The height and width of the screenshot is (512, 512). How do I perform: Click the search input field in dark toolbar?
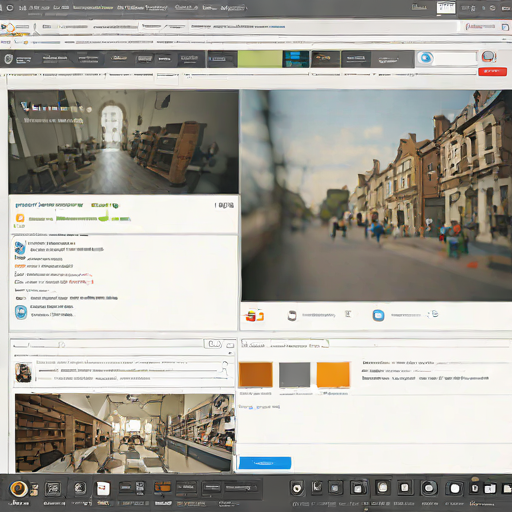coord(456,58)
